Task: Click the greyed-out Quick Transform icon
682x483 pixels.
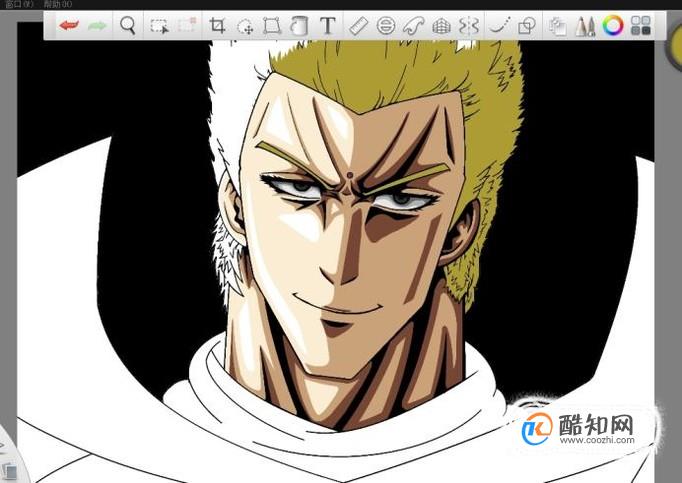Action: [187, 25]
